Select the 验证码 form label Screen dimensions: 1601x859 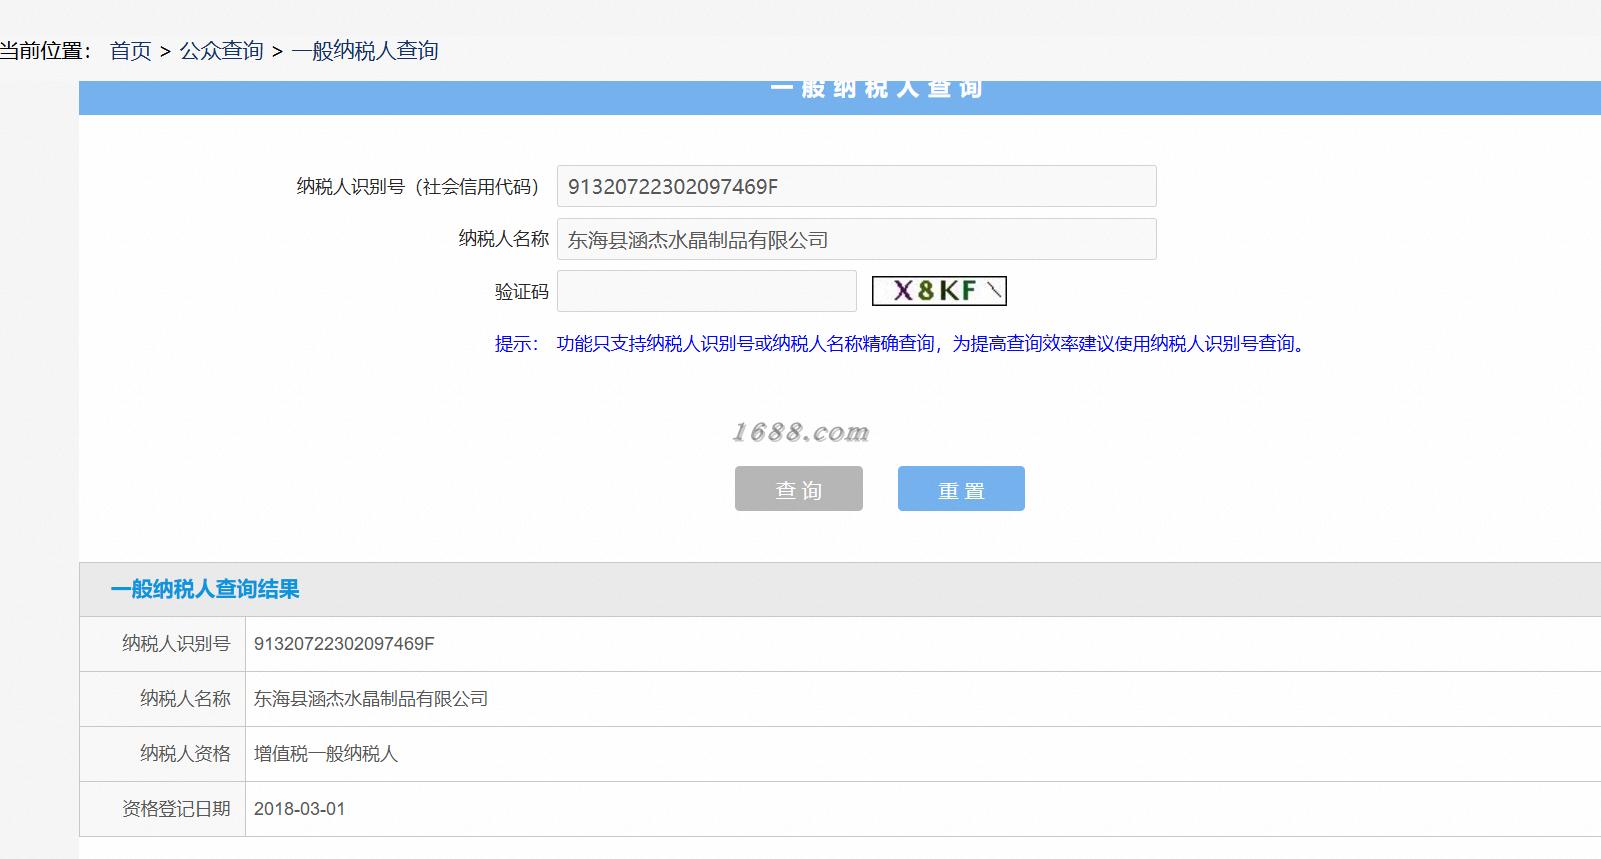[x=522, y=292]
